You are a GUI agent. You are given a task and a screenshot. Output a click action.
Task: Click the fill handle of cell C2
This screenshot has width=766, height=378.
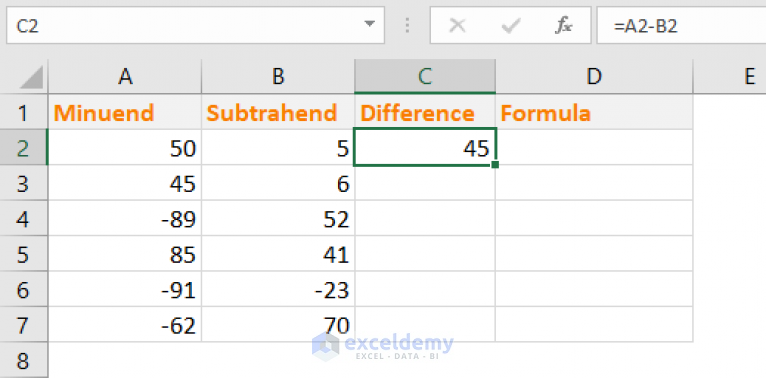[x=495, y=165]
